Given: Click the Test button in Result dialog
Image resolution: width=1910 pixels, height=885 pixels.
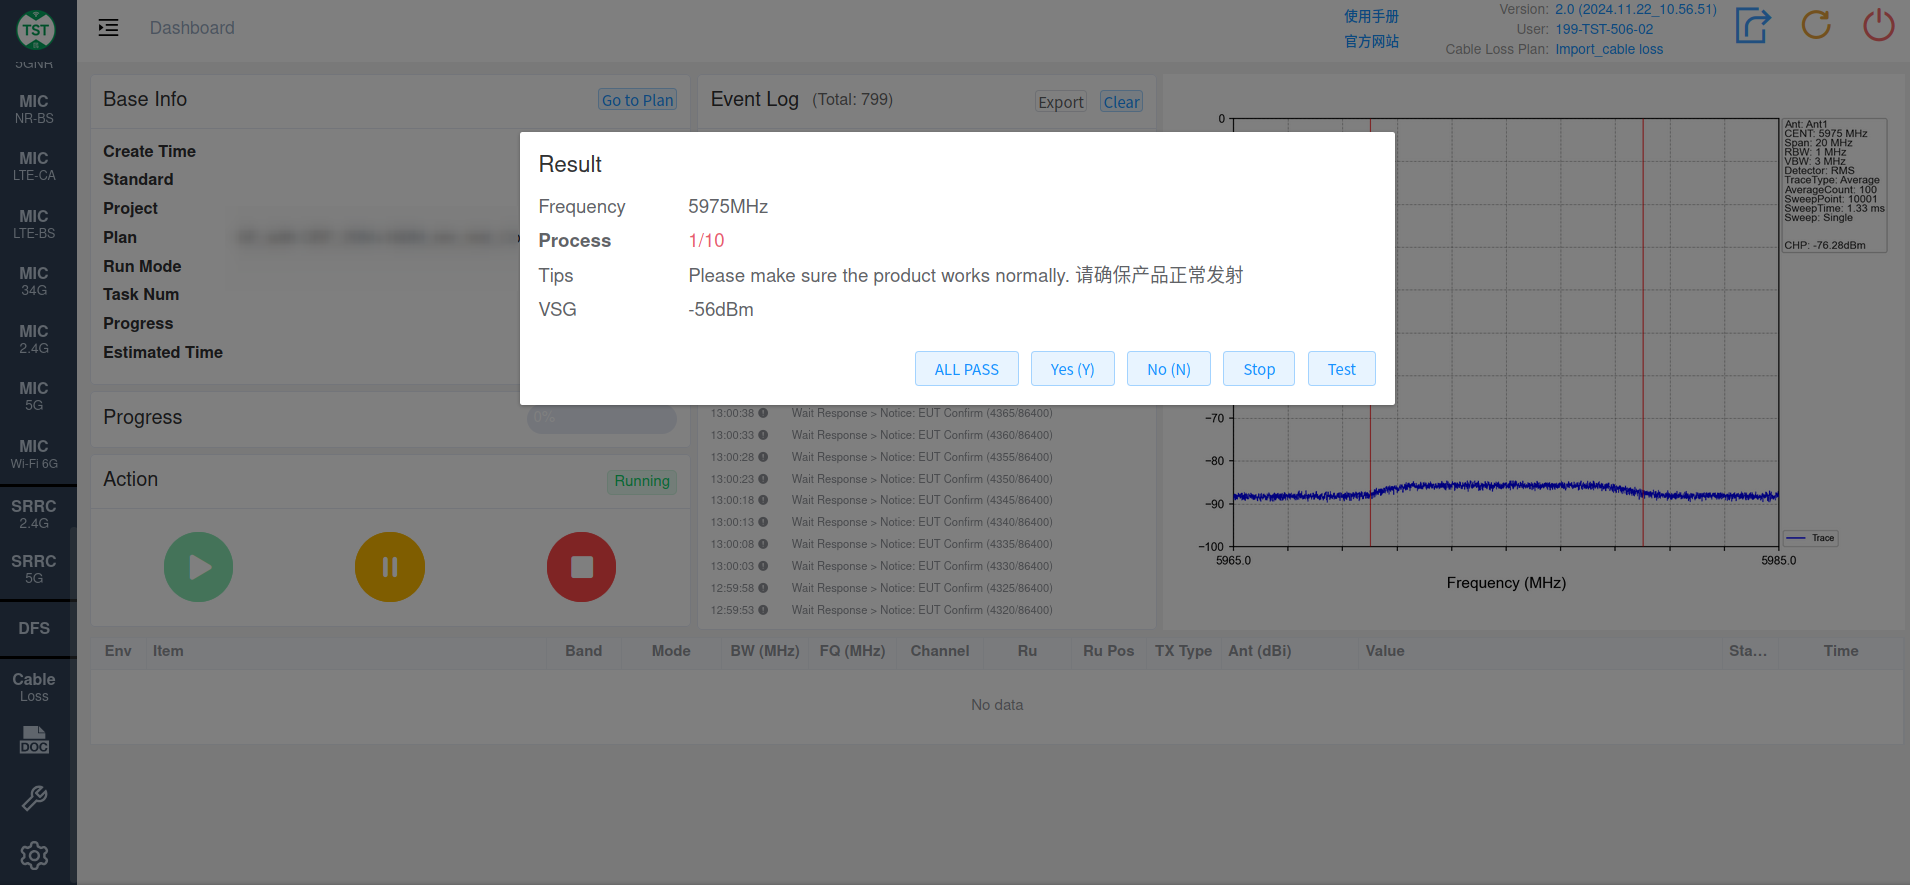Looking at the screenshot, I should (x=1341, y=369).
